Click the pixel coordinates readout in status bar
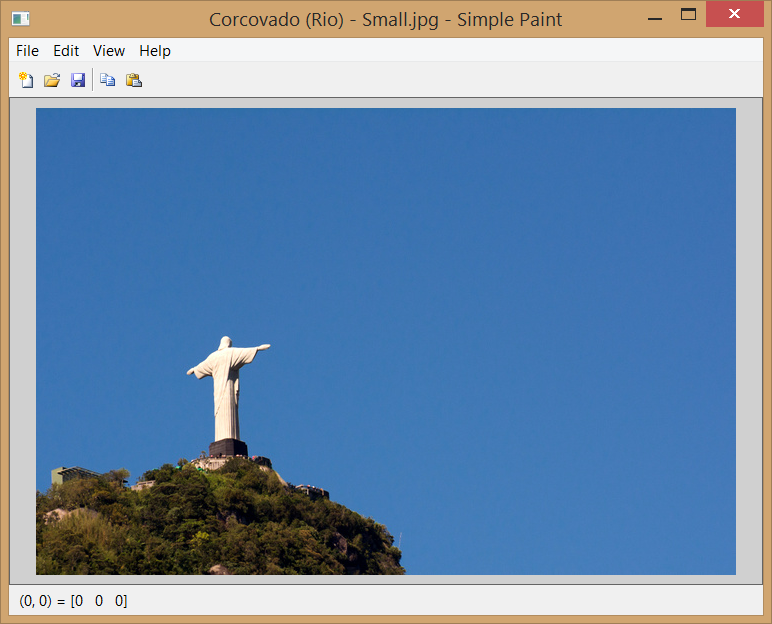Screen dimensions: 772x624 point(73,601)
